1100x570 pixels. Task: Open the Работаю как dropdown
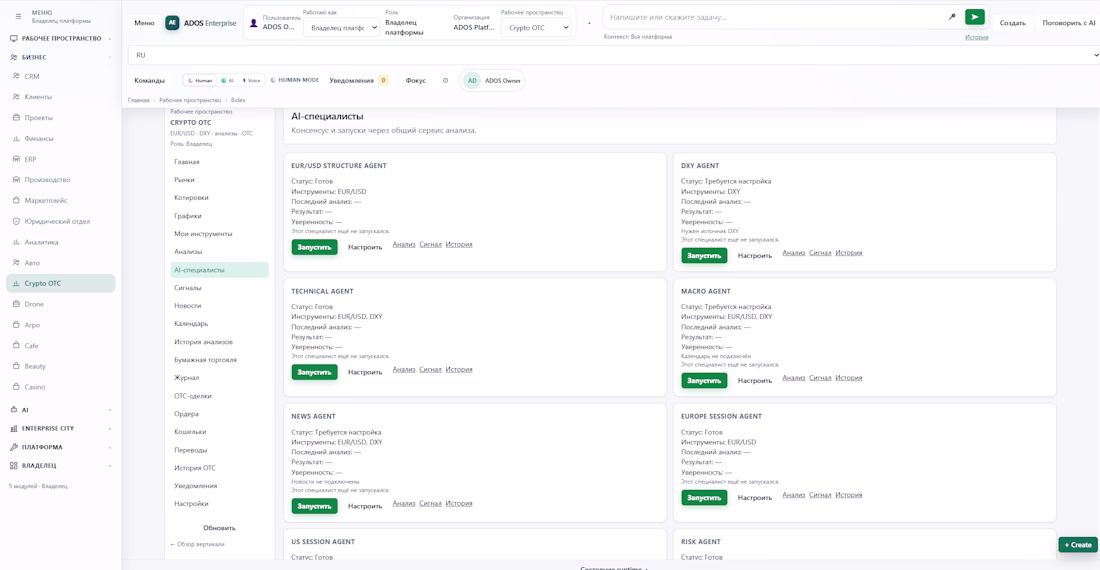tap(342, 28)
